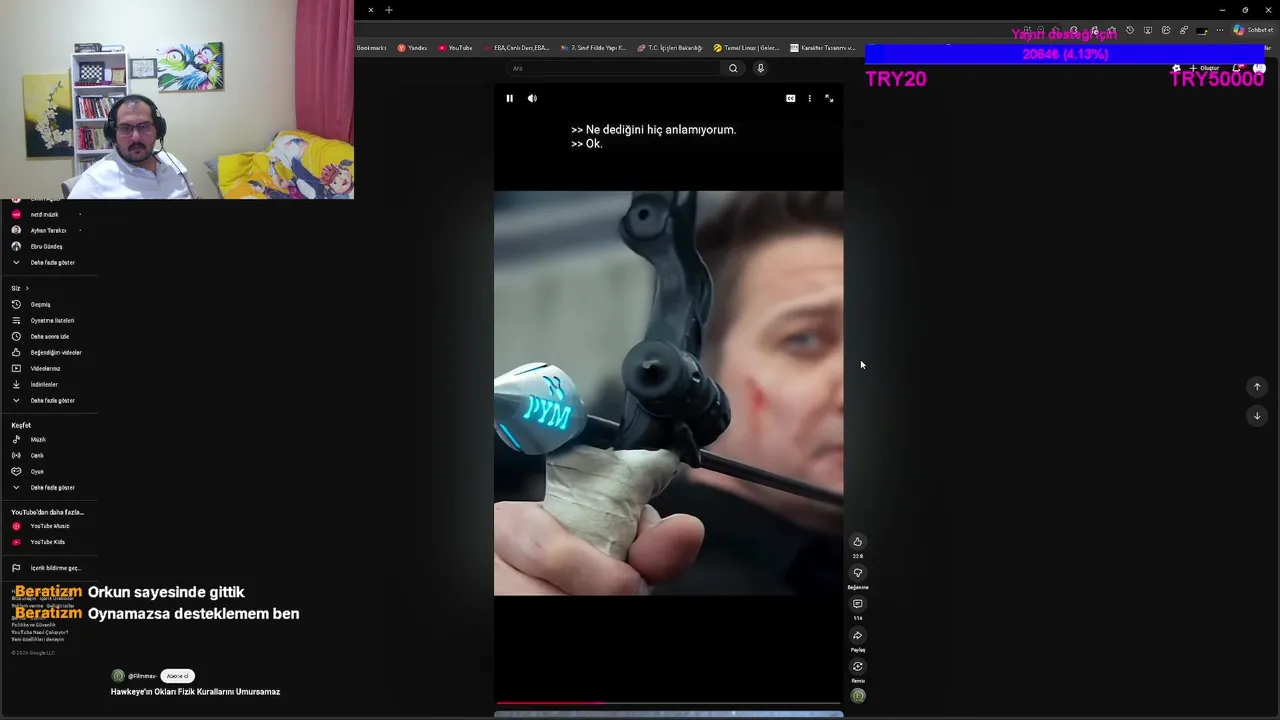Open the Karakter Tasarımı bookmark

823,48
